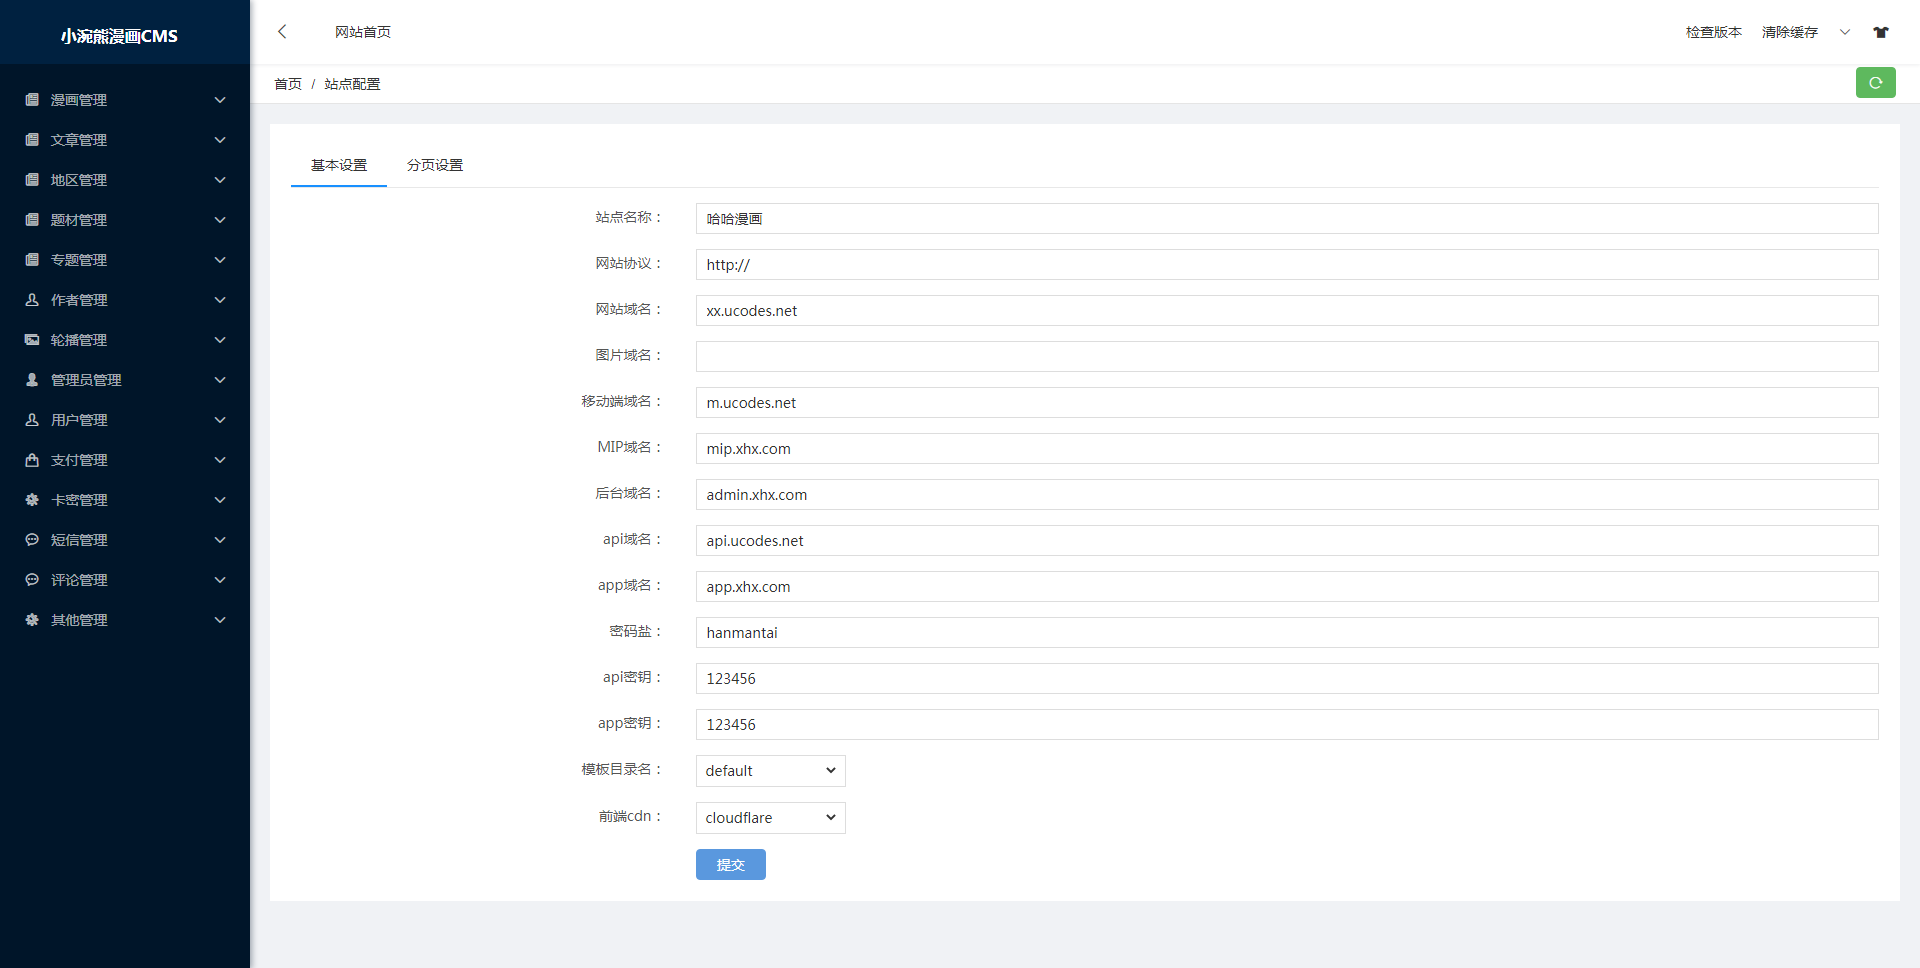This screenshot has height=968, width=1920.
Task: Click the 检查版本 link
Action: click(x=1713, y=32)
